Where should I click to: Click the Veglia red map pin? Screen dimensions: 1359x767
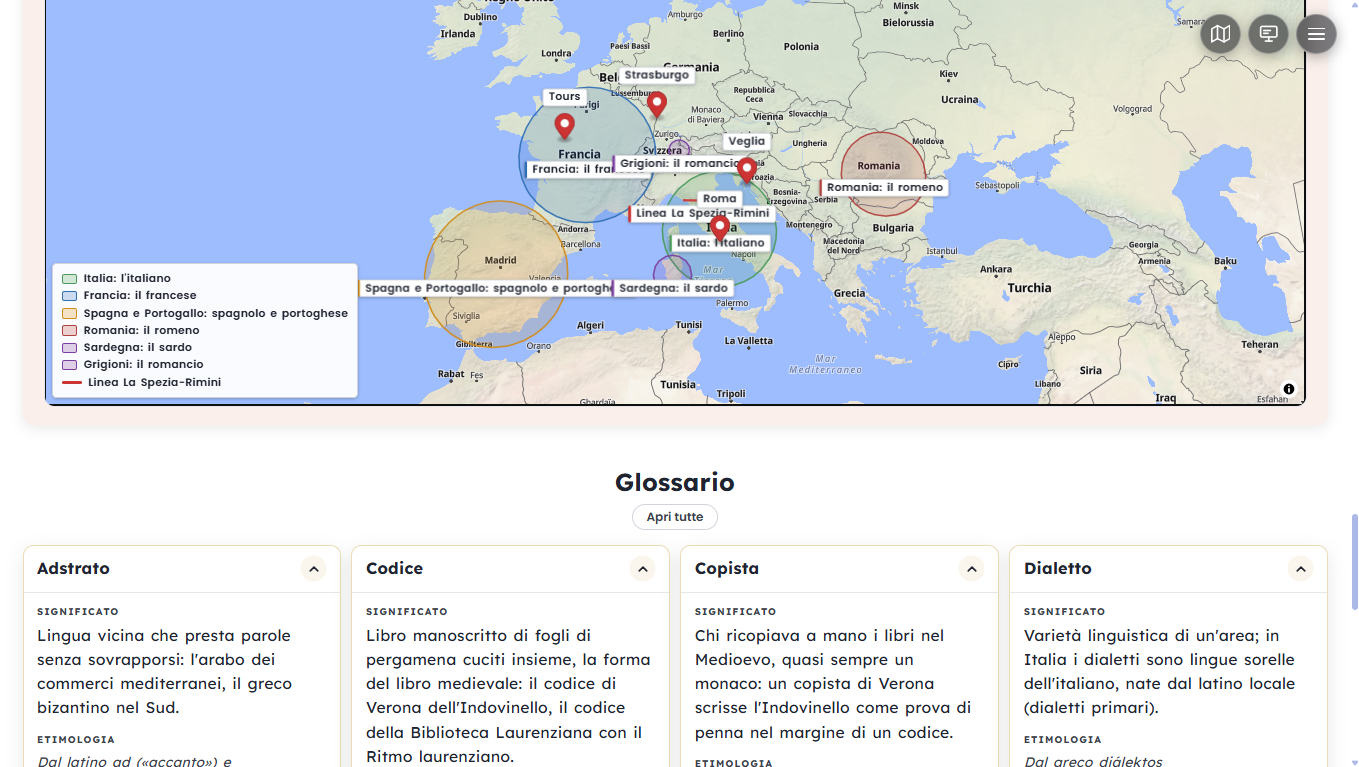(746, 171)
